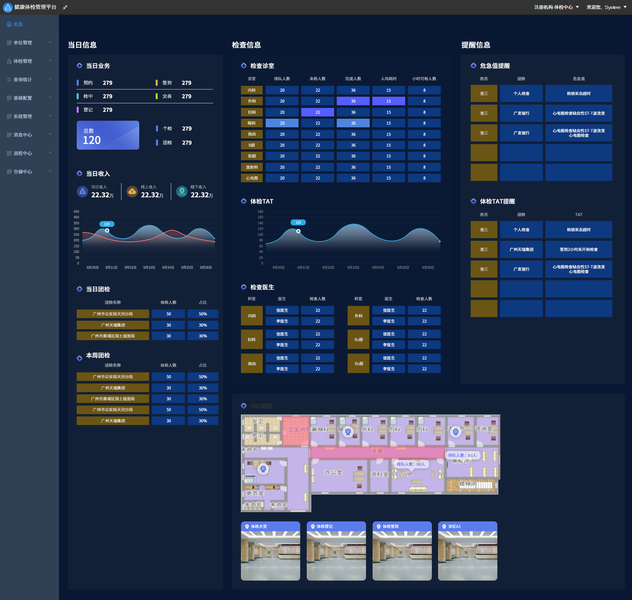Click the diamond icon beside 360监控
This screenshot has height=600, width=632.
243,405
